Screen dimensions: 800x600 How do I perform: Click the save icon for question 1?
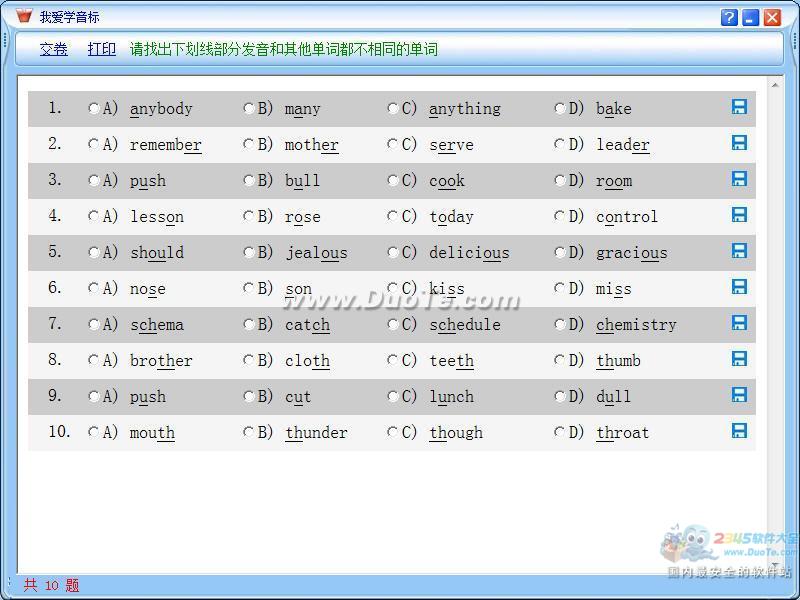tap(739, 107)
